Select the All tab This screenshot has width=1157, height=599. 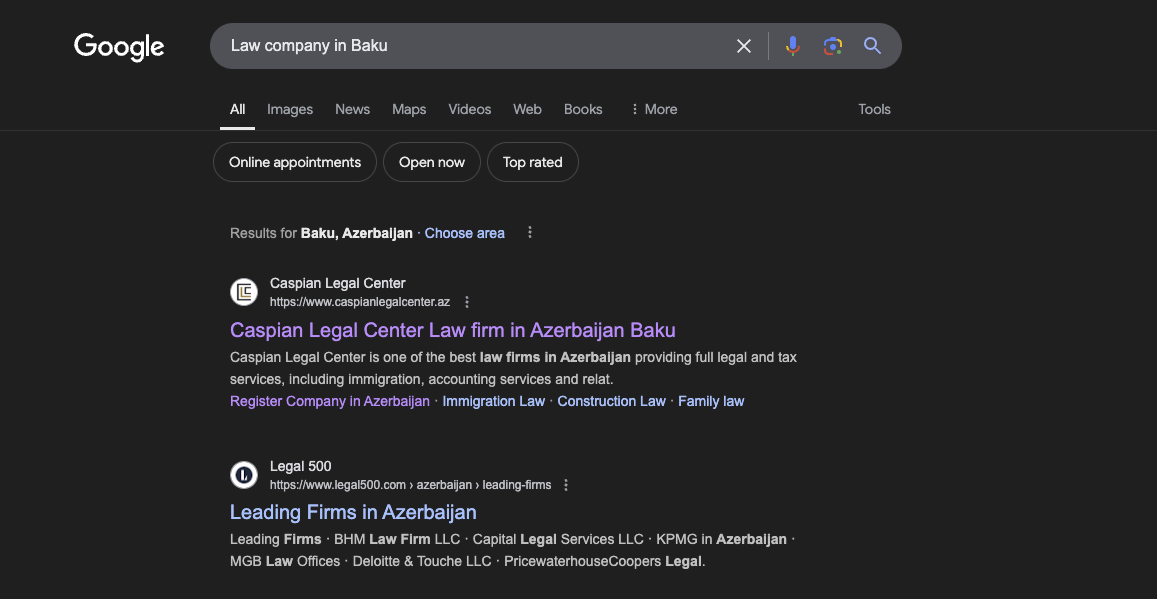pyautogui.click(x=238, y=109)
